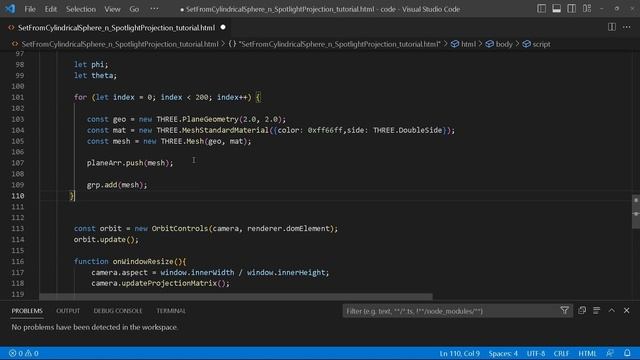The width and height of the screenshot is (640, 360).
Task: Open notifications bell icon
Action: click(x=627, y=353)
